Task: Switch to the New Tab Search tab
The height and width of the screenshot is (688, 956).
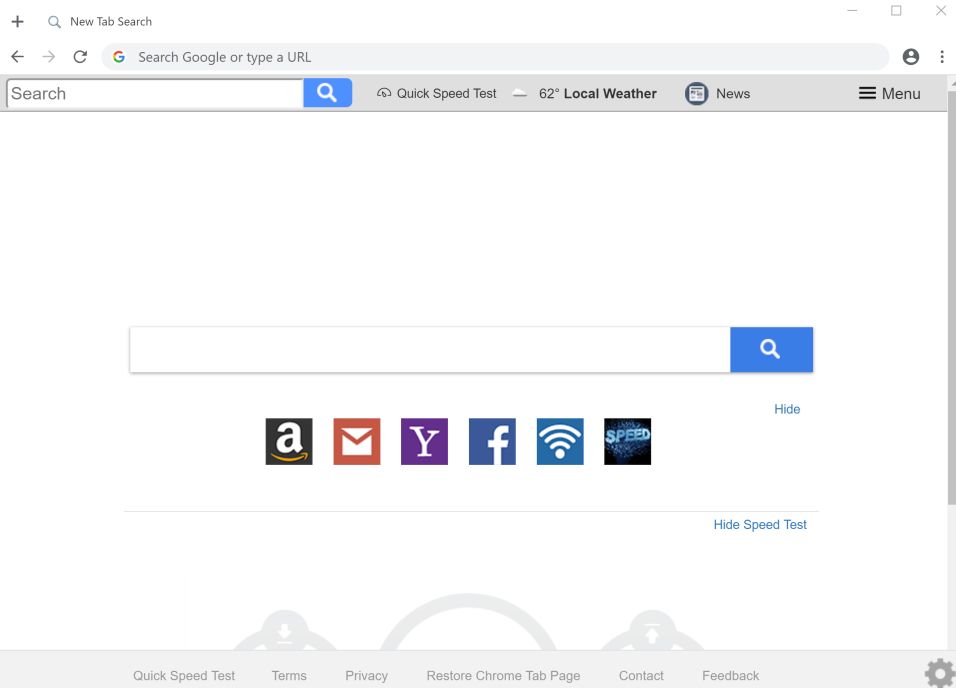Action: [x=110, y=21]
